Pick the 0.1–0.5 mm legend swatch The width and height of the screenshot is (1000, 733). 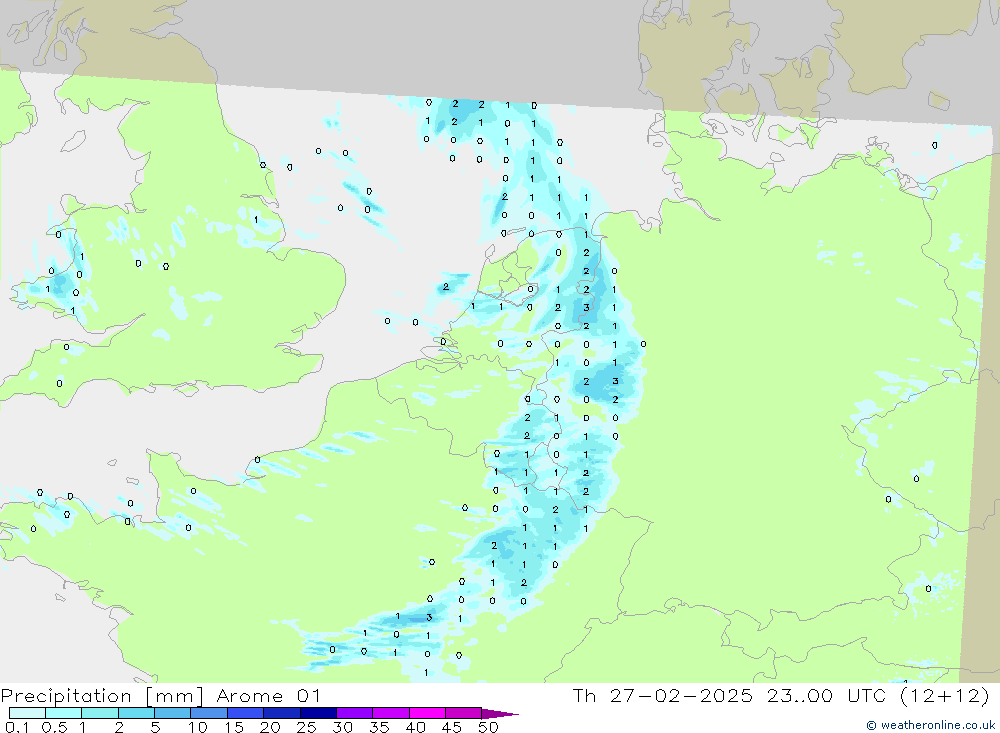pyautogui.click(x=27, y=713)
